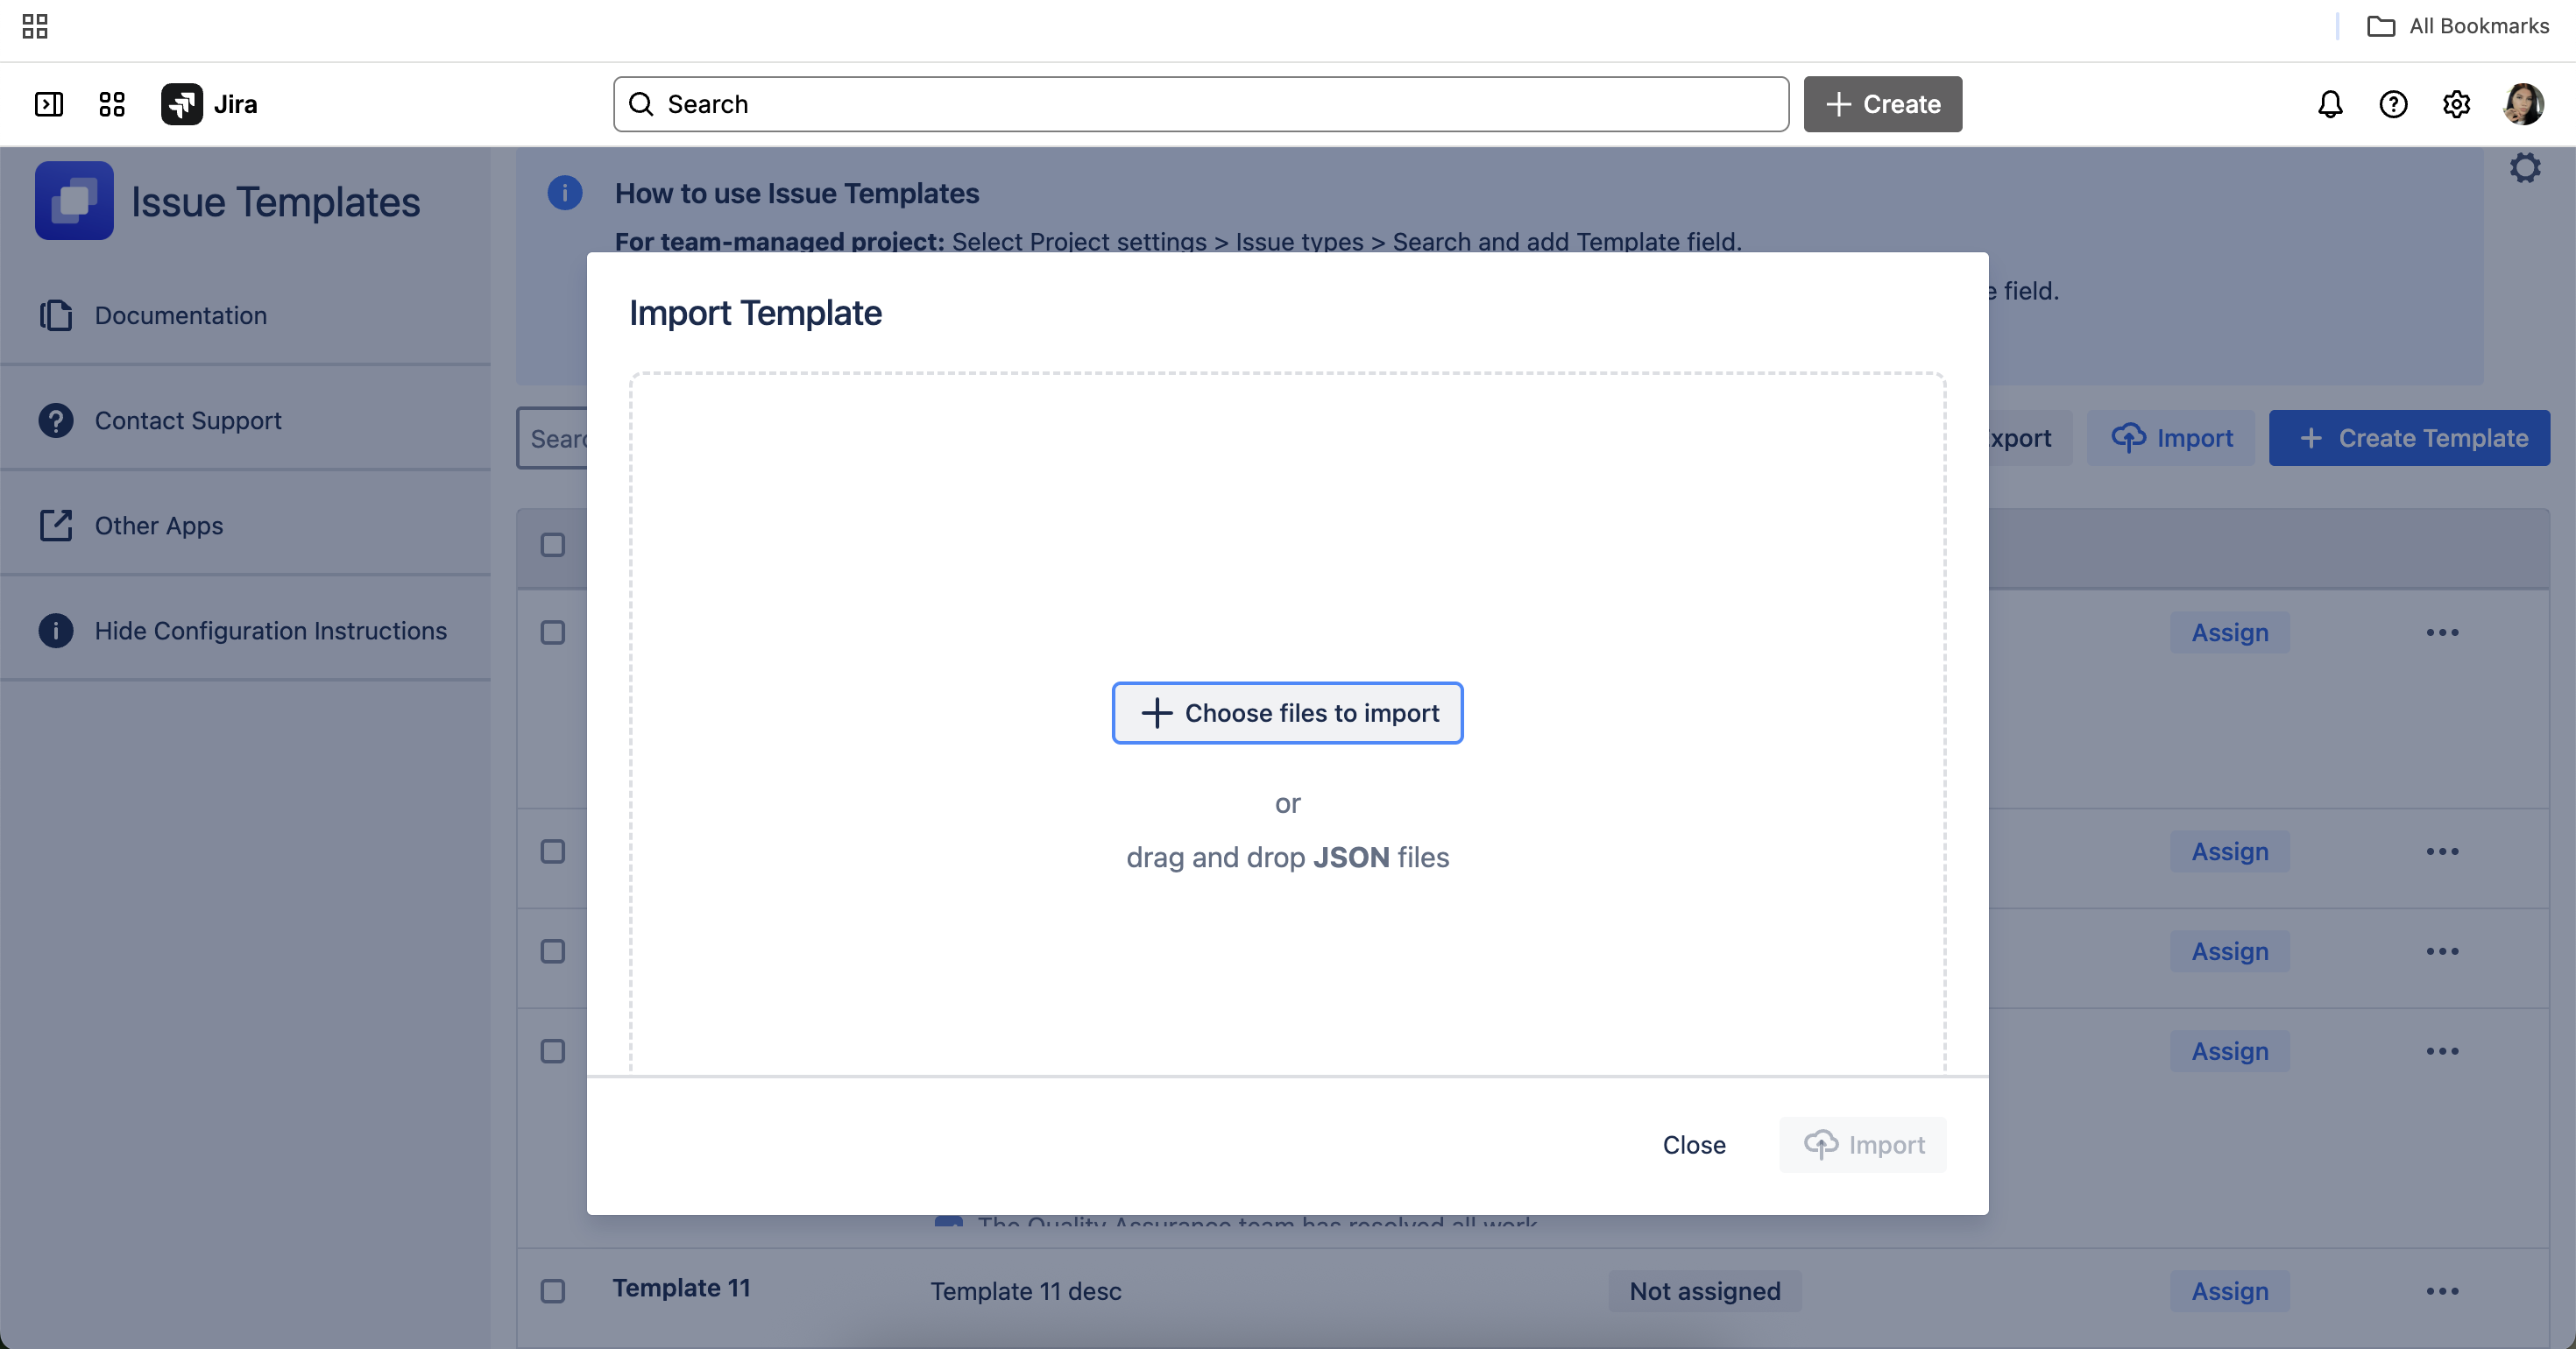
Task: Open Jira settings gear in the top bar
Action: click(2457, 104)
